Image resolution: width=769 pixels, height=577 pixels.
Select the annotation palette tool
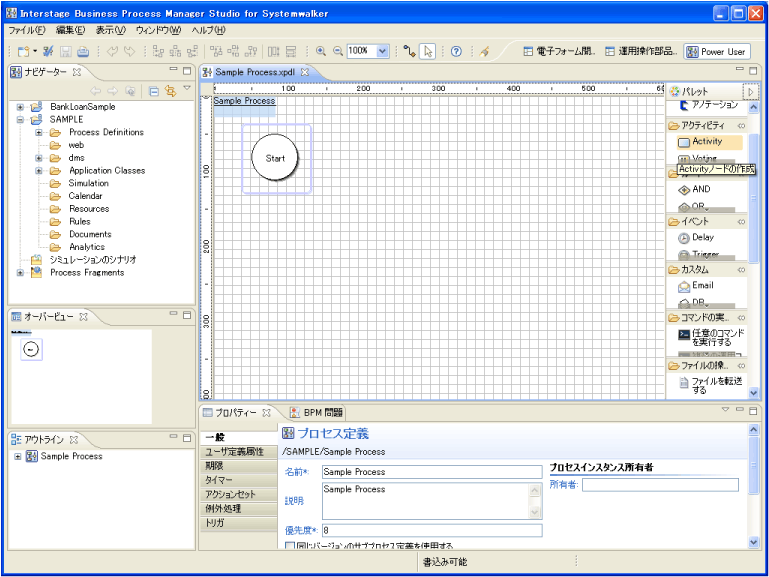pos(709,105)
